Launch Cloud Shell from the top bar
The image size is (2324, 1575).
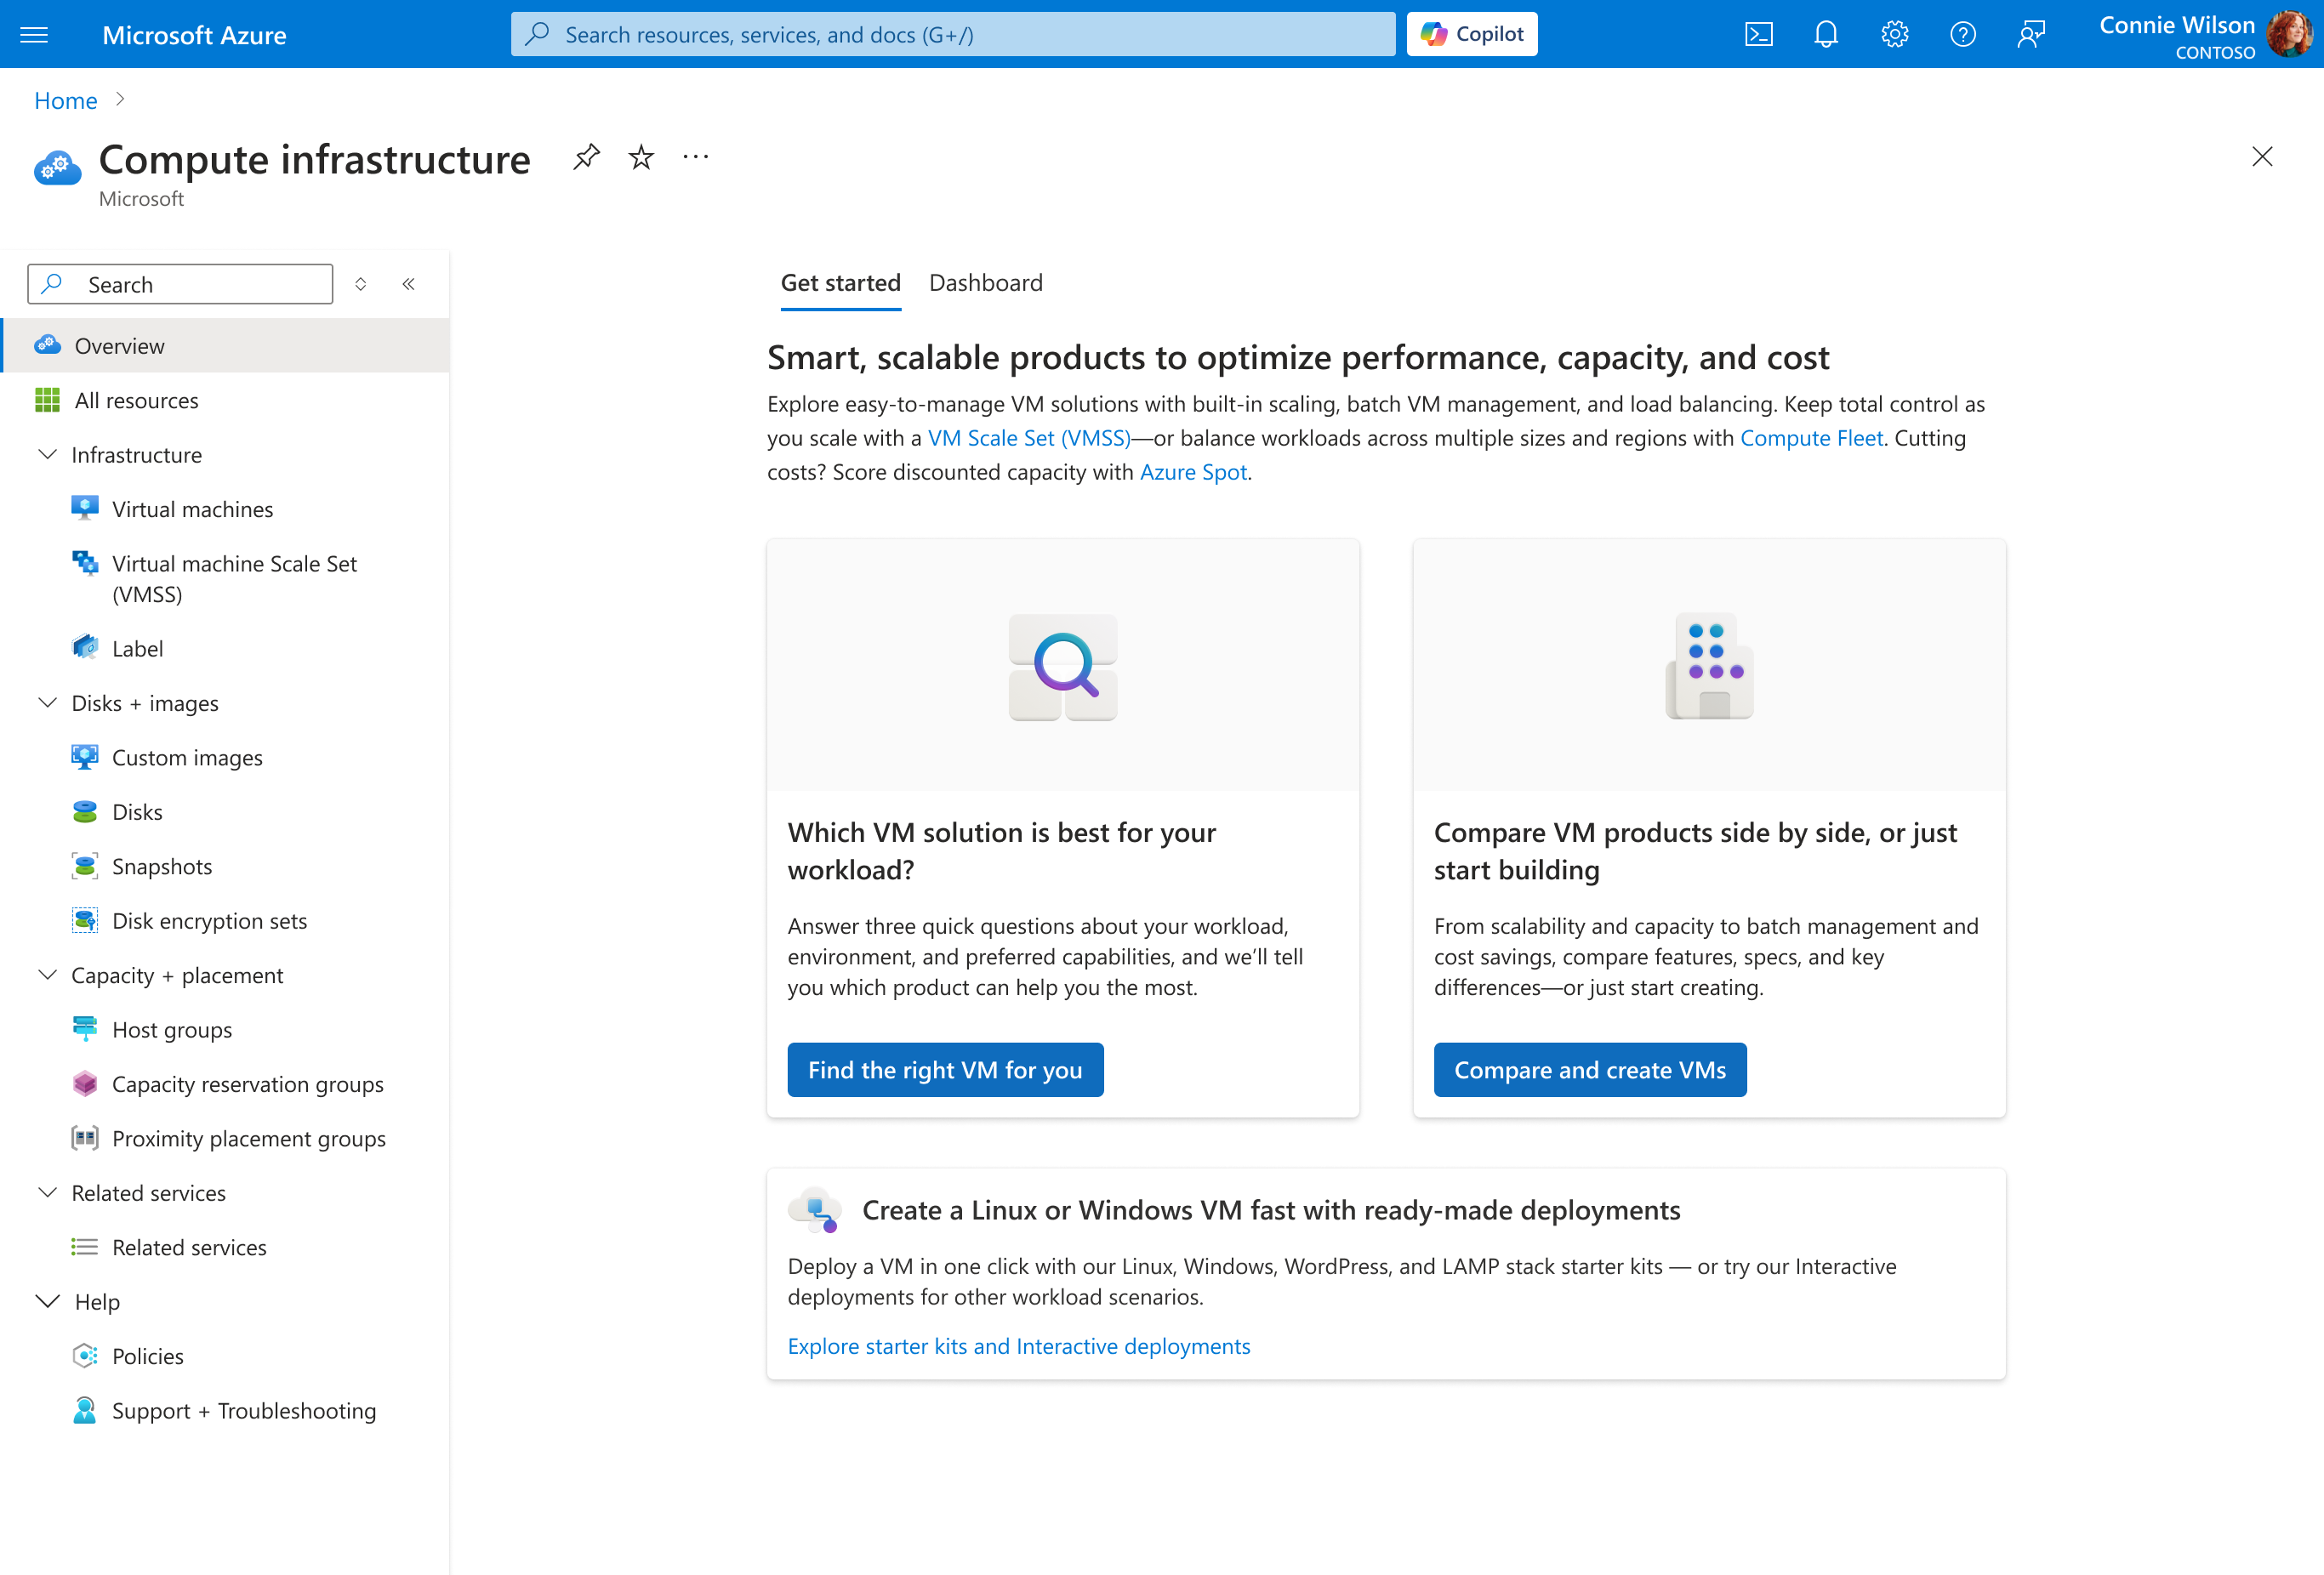click(x=1758, y=33)
